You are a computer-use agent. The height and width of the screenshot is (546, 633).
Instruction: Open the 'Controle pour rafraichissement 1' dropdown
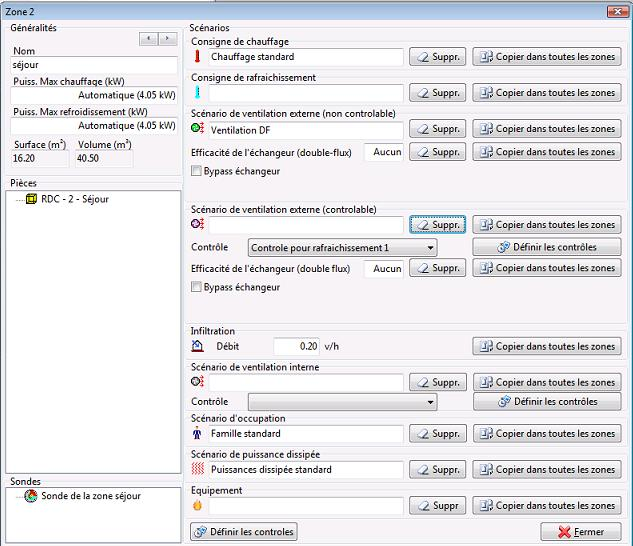(x=342, y=248)
